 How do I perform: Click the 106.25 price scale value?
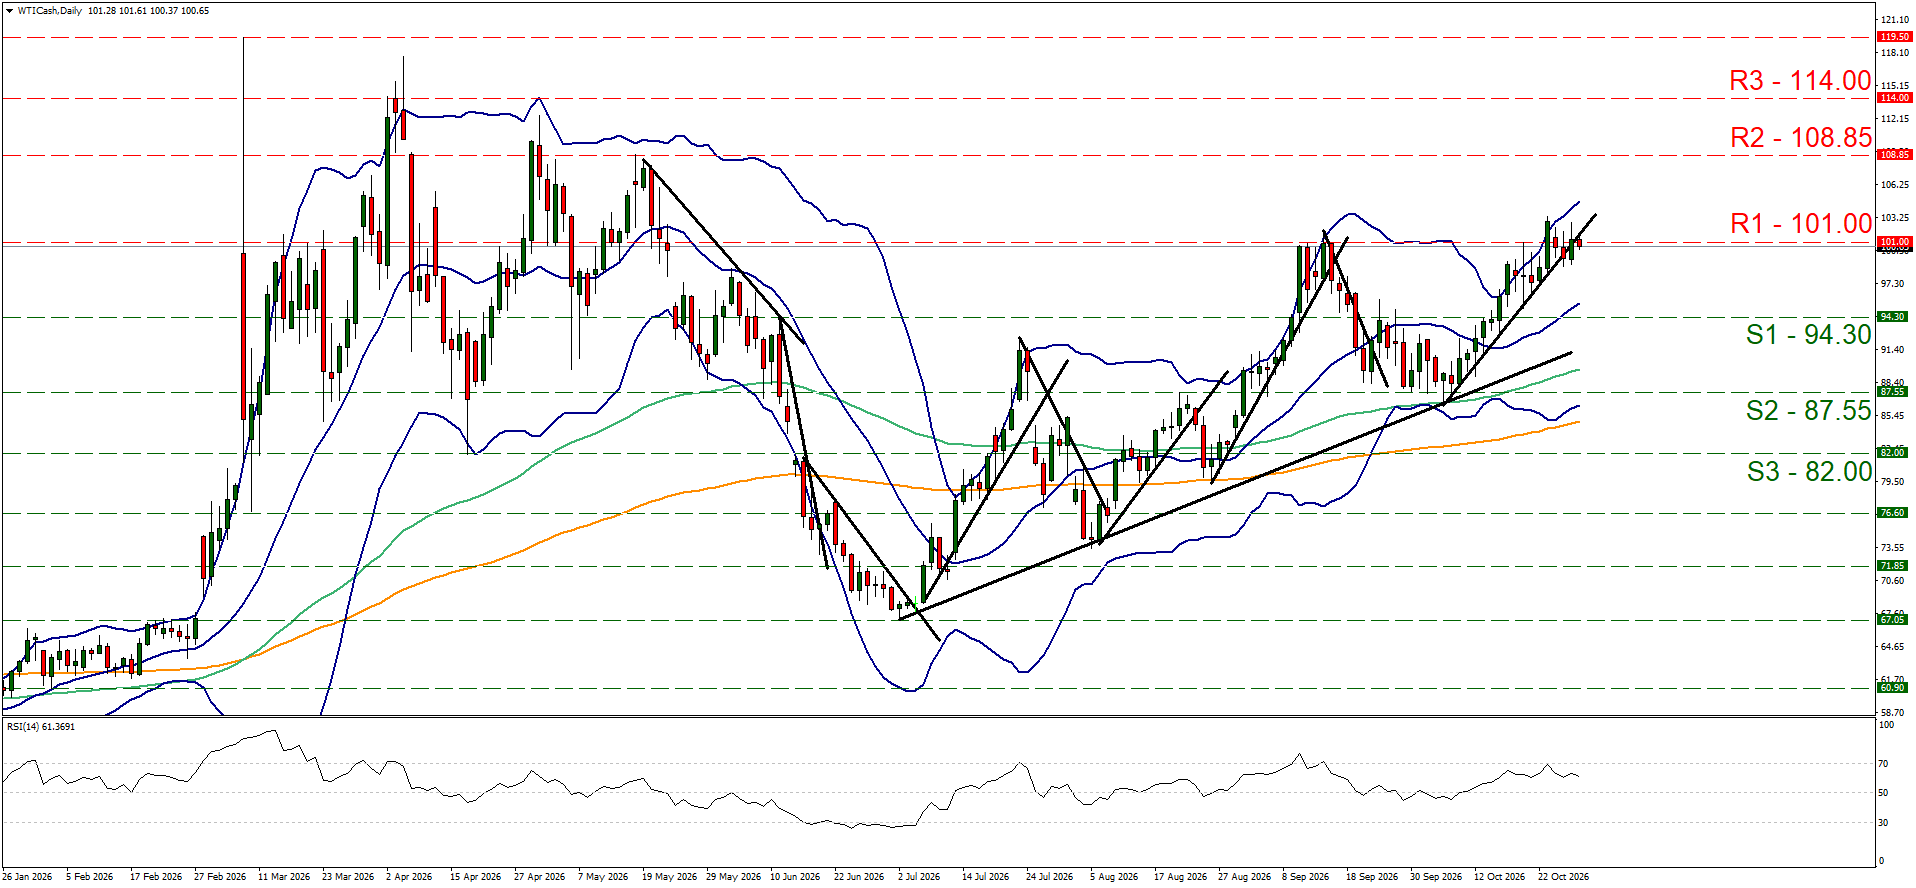click(x=1894, y=185)
